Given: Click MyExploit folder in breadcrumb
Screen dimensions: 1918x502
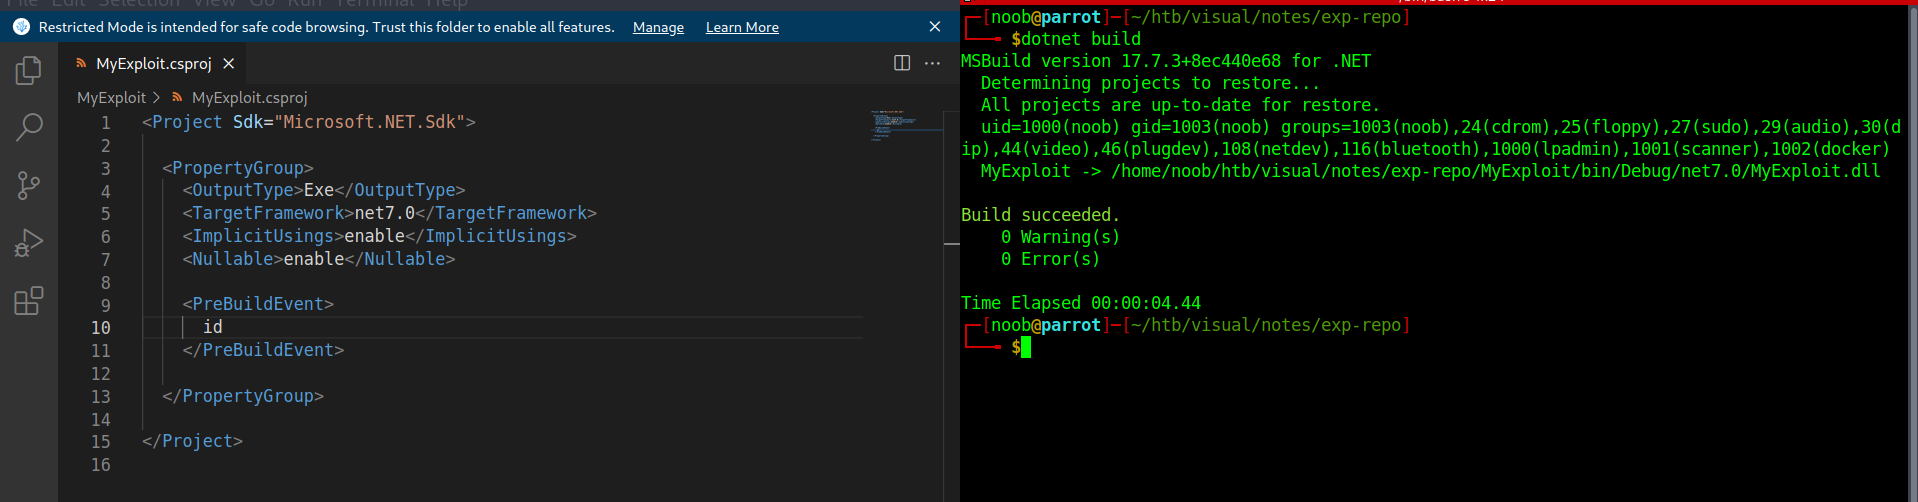Looking at the screenshot, I should pos(111,97).
